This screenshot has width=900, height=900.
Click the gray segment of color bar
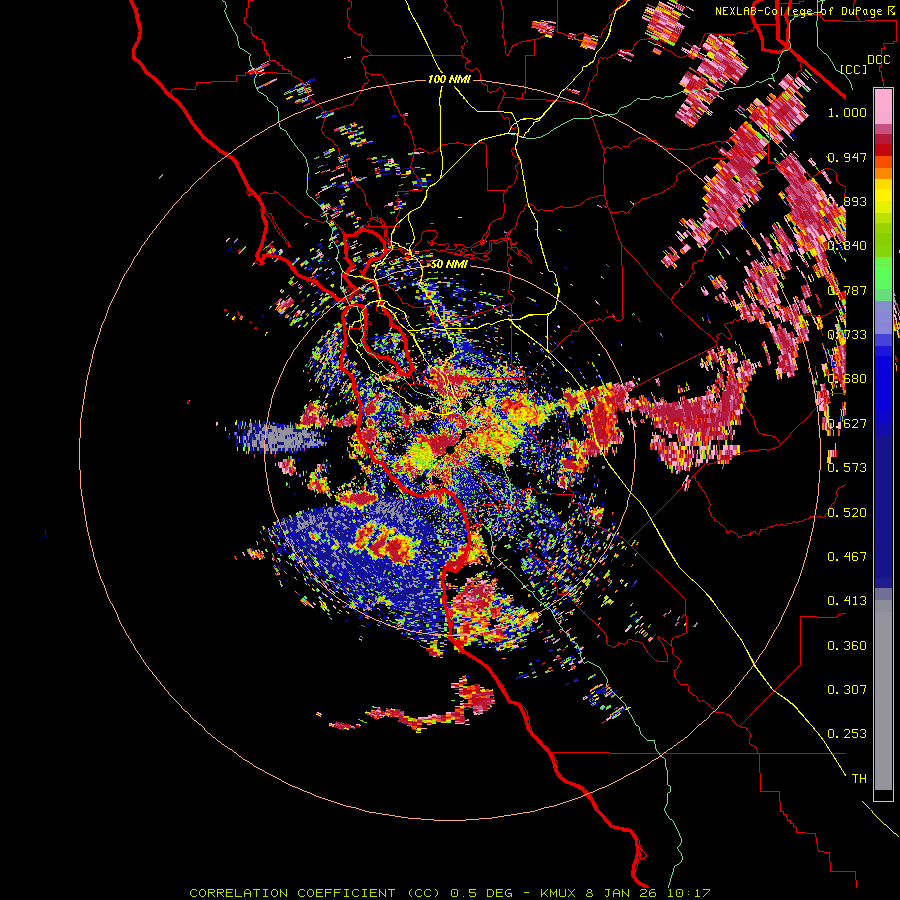tap(883, 695)
